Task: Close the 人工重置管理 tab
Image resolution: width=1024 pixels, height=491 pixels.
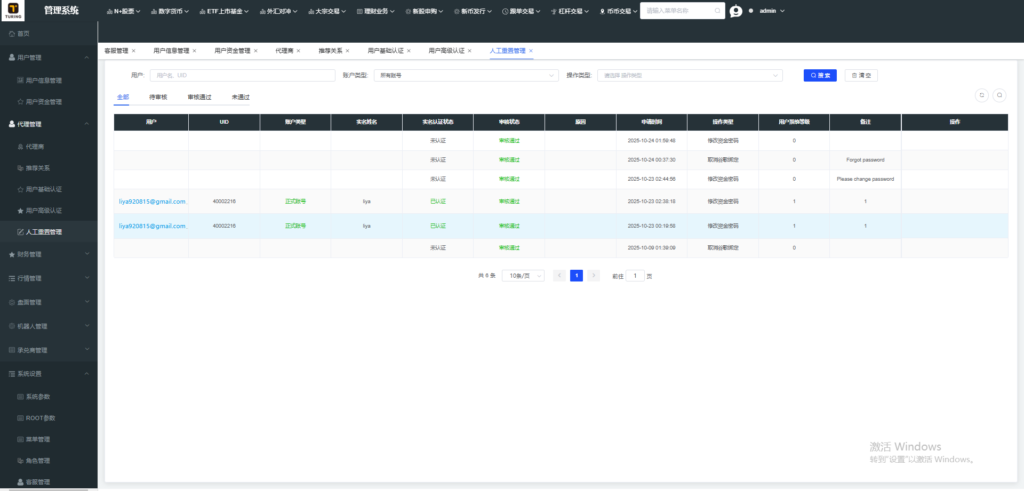Action: pyautogui.click(x=531, y=50)
